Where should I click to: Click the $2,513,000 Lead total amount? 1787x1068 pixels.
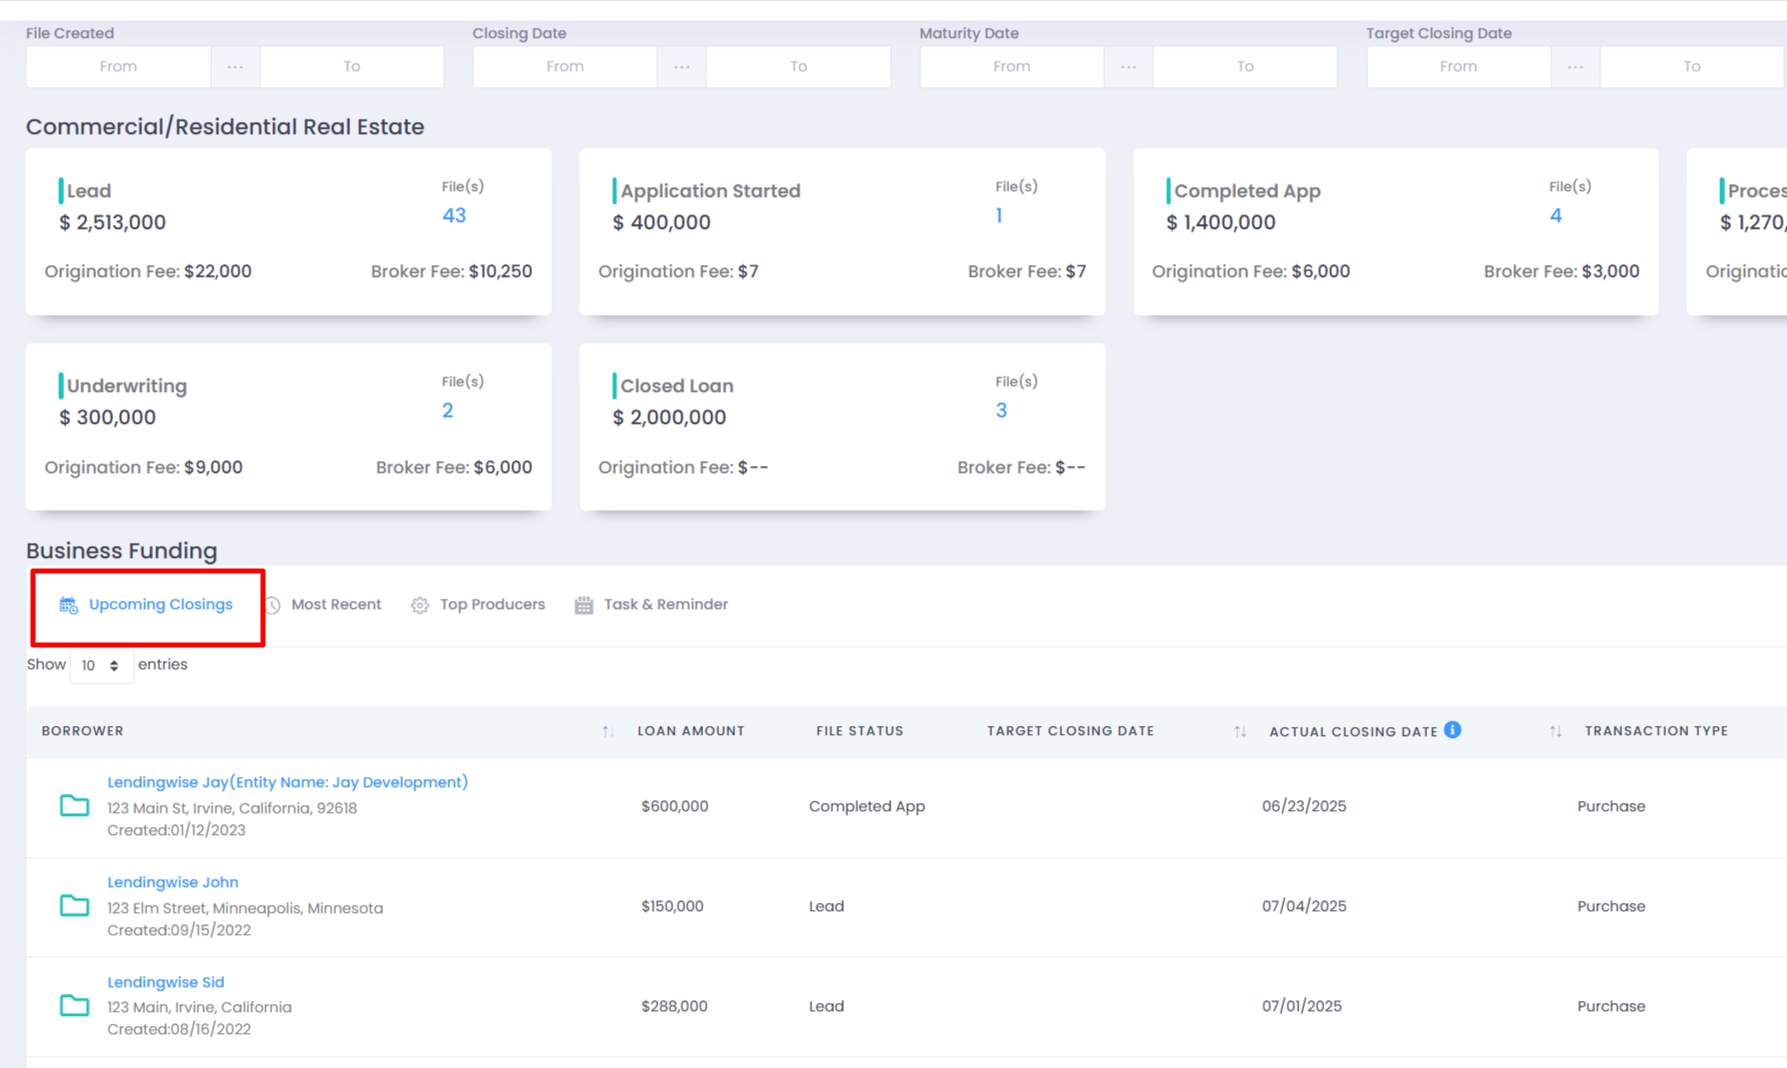pyautogui.click(x=113, y=222)
